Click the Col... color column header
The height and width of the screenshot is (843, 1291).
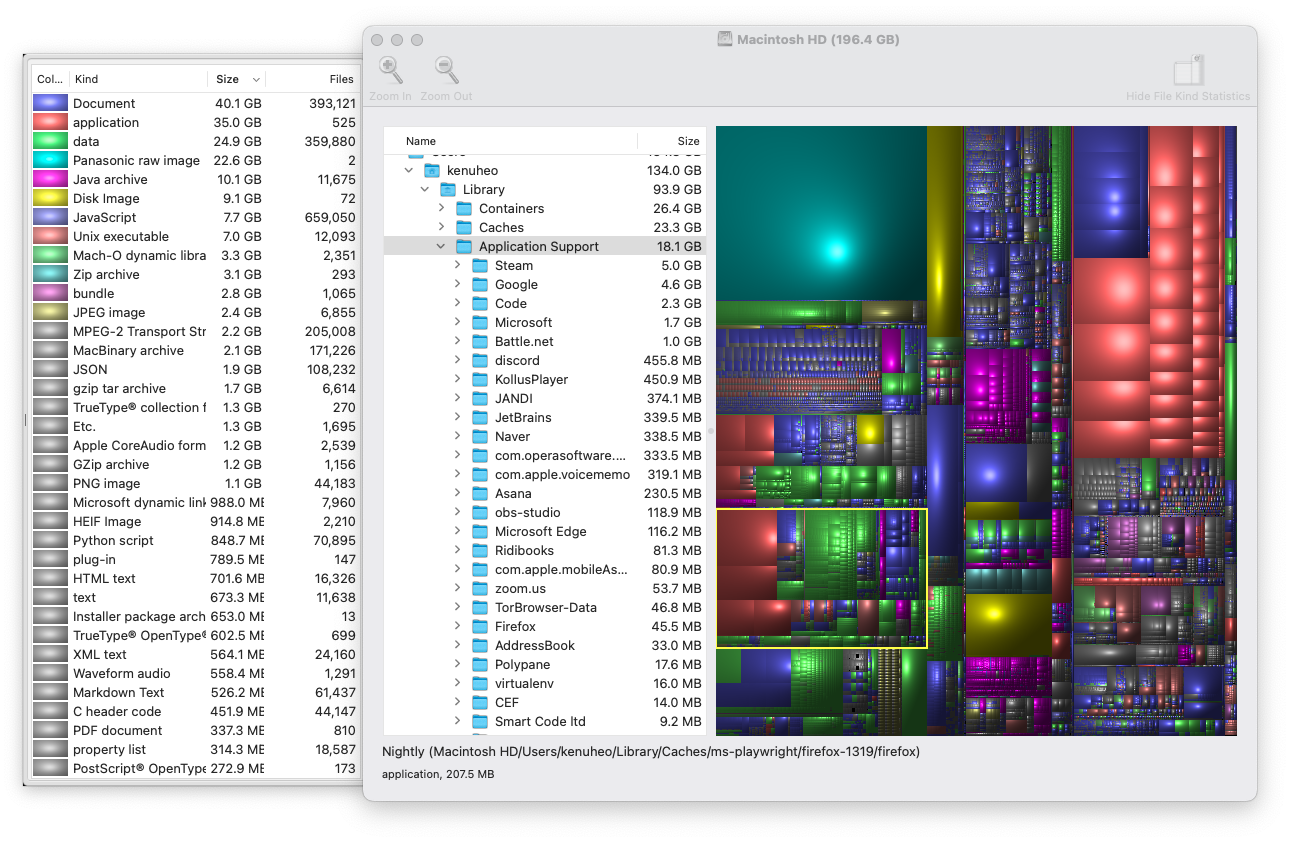[49, 79]
